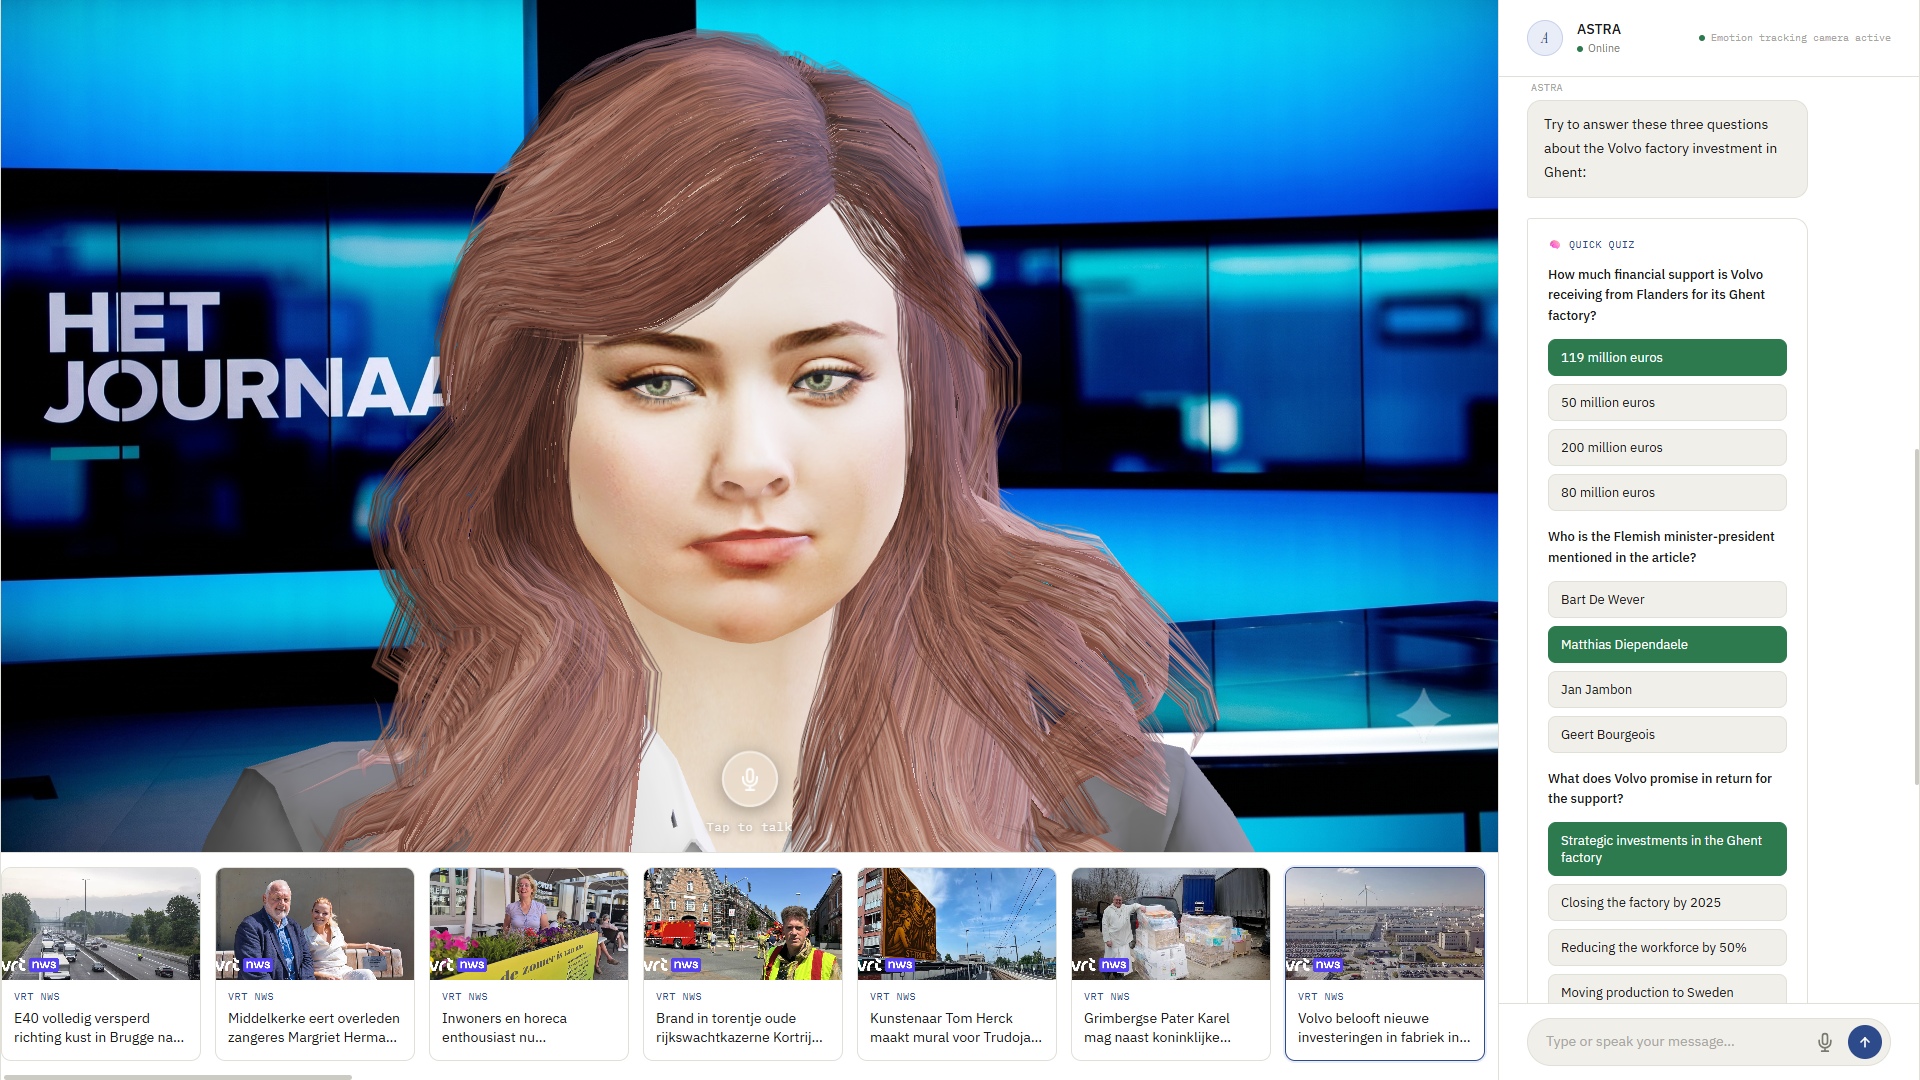1920x1080 pixels.
Task: Select Strategic investments in the Ghent factory
Action: (1667, 849)
